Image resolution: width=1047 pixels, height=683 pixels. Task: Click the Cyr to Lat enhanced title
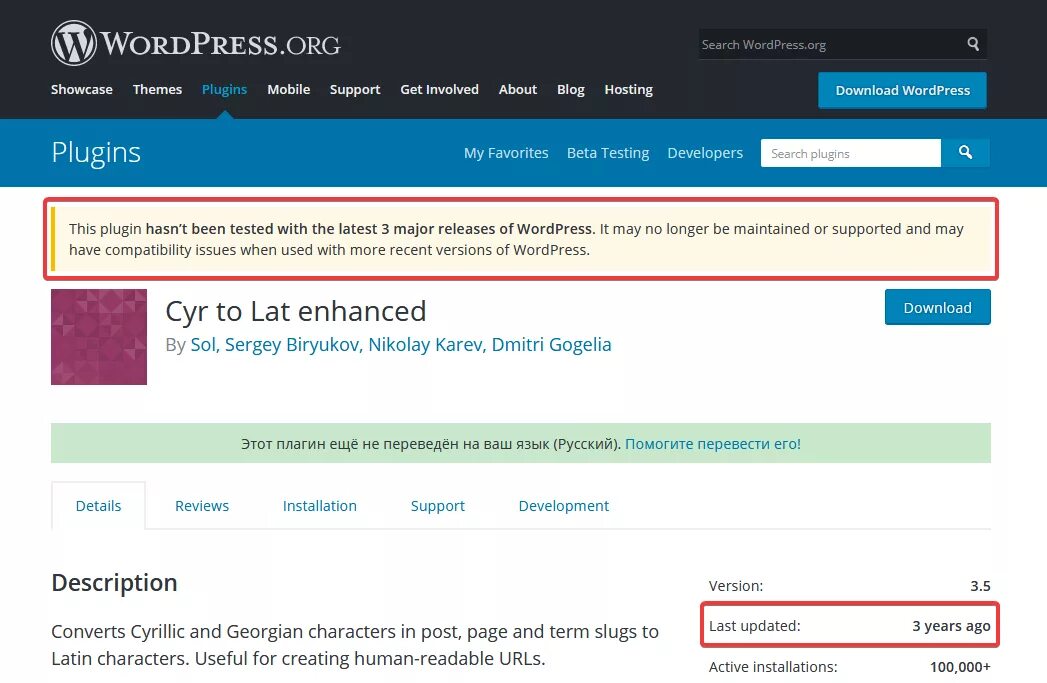coord(296,311)
